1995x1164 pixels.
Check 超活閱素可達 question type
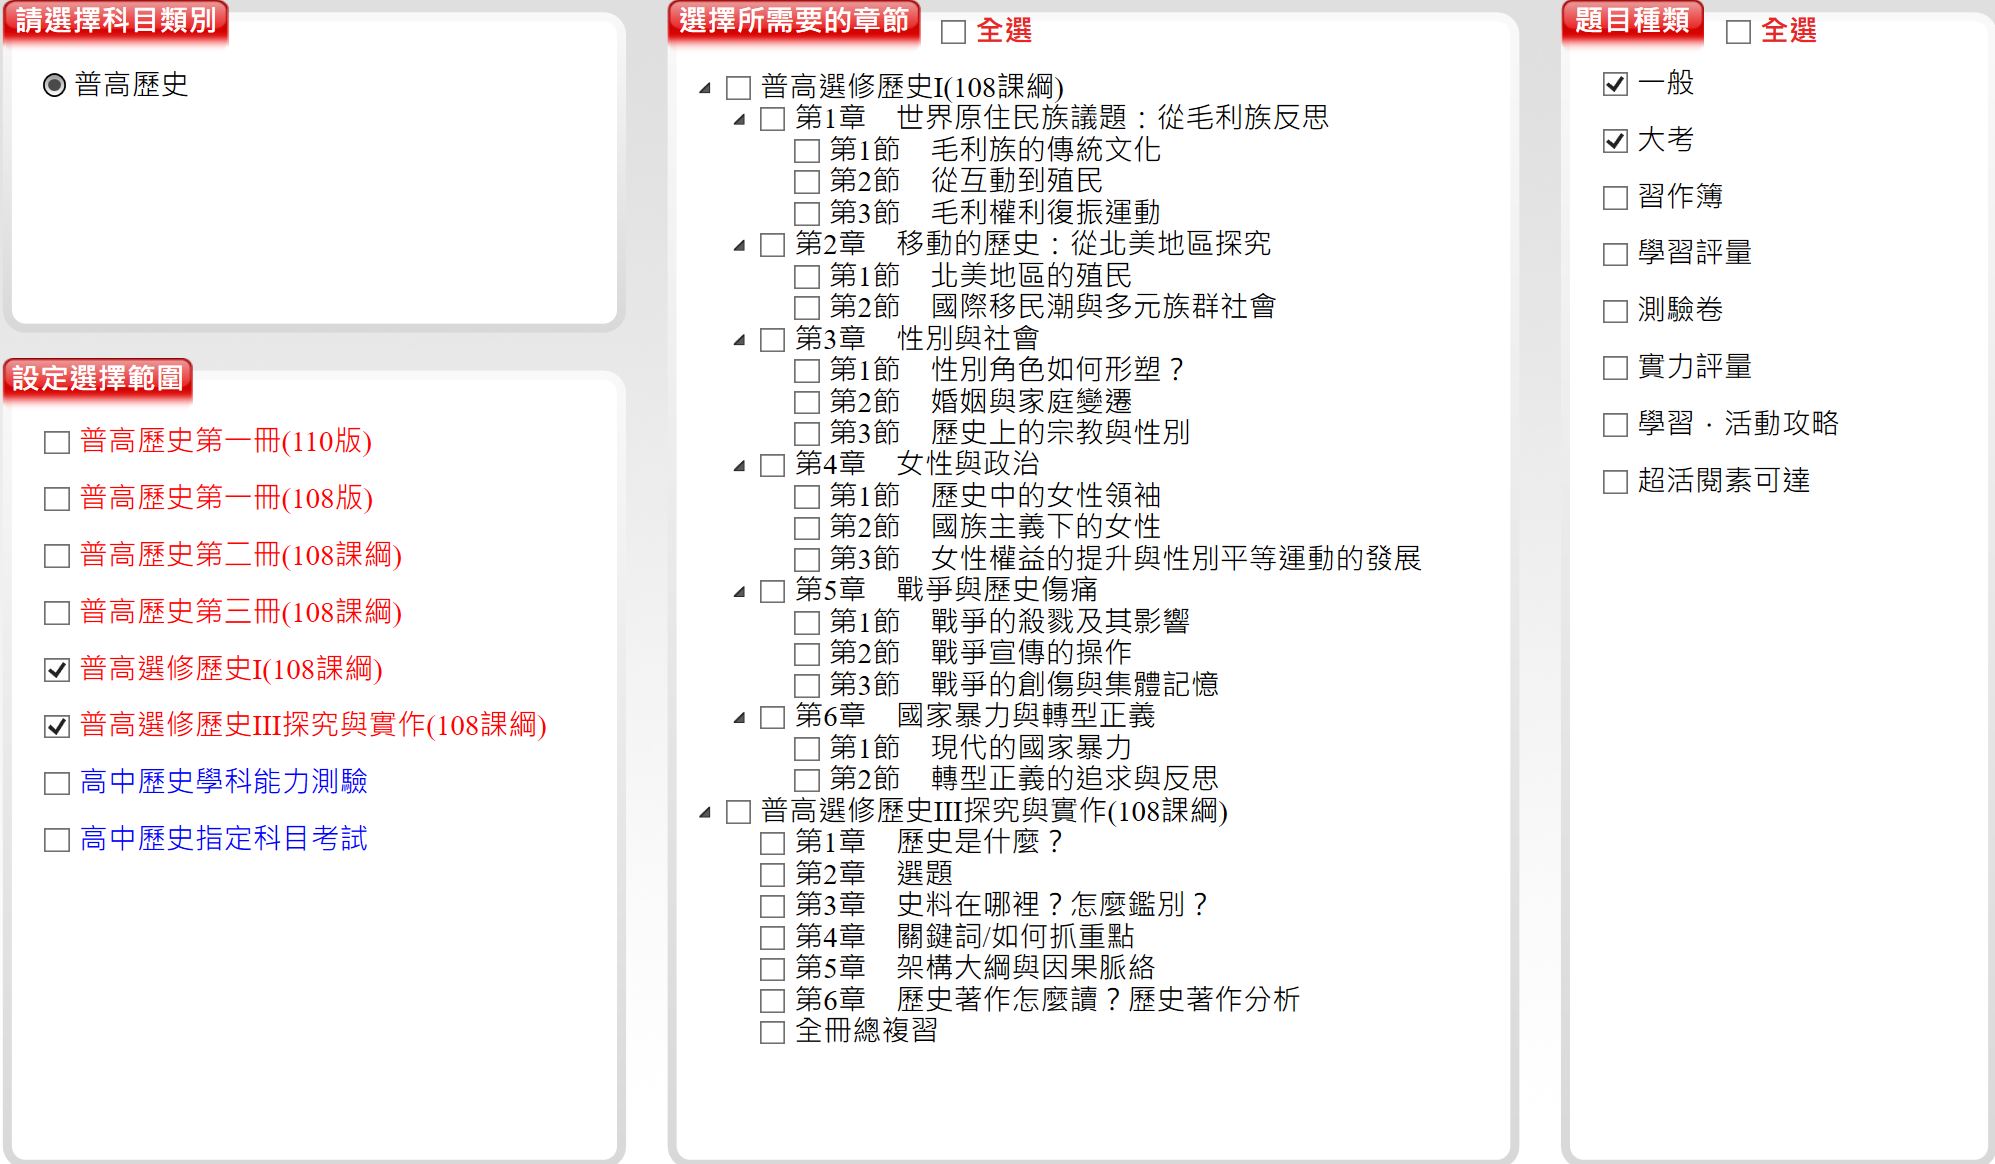[x=1615, y=482]
